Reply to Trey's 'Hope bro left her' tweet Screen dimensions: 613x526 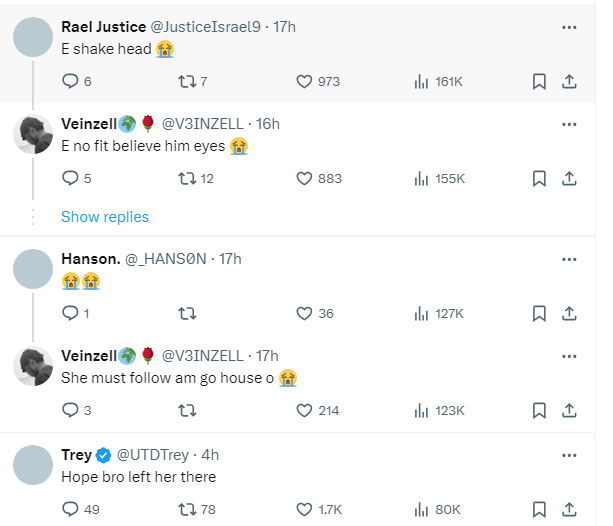pyautogui.click(x=70, y=510)
